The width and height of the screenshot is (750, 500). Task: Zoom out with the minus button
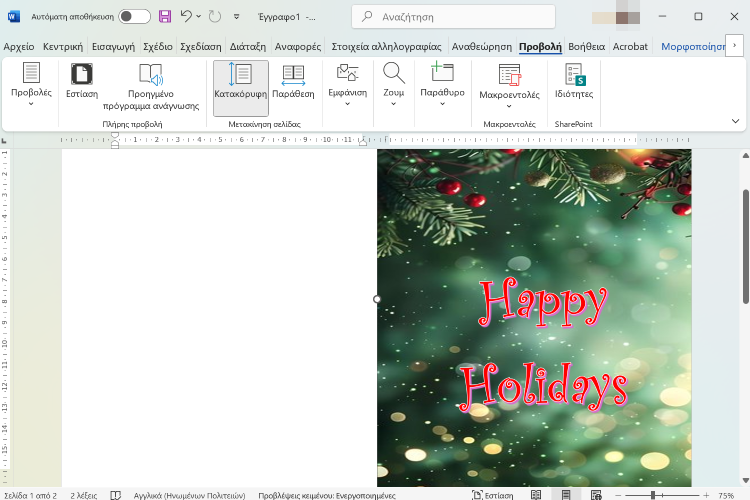coord(618,495)
